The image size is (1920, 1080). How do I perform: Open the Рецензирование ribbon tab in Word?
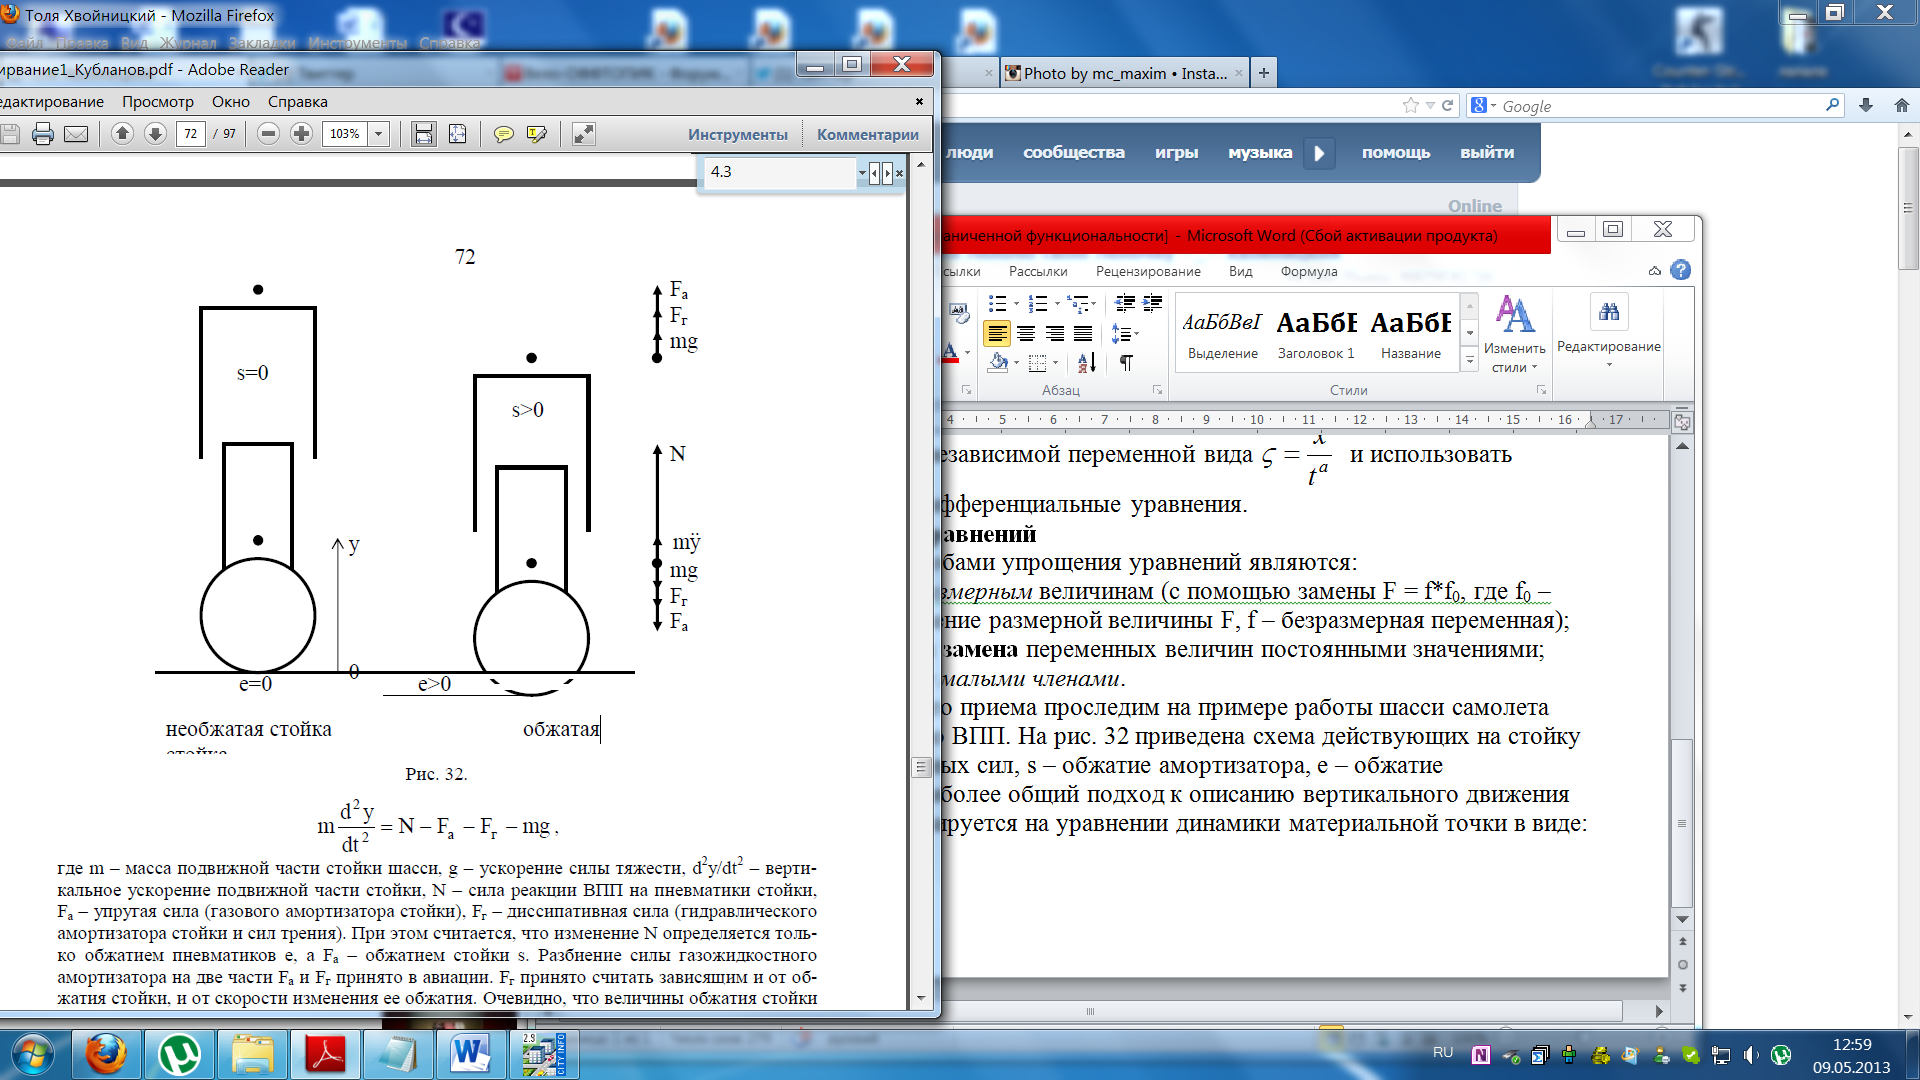[x=1148, y=272]
